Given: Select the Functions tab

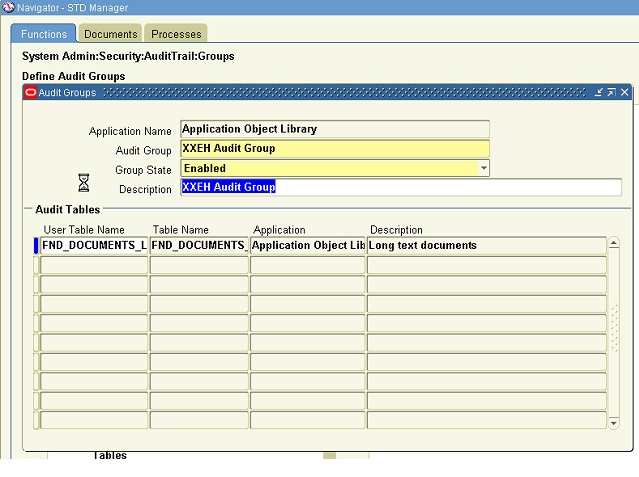Looking at the screenshot, I should (43, 34).
